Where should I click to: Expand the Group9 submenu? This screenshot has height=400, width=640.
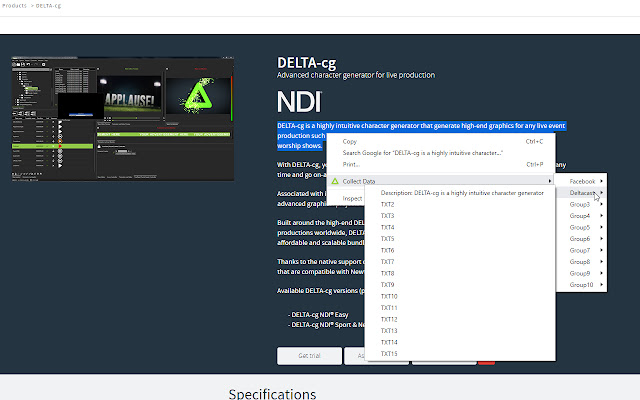(582, 273)
